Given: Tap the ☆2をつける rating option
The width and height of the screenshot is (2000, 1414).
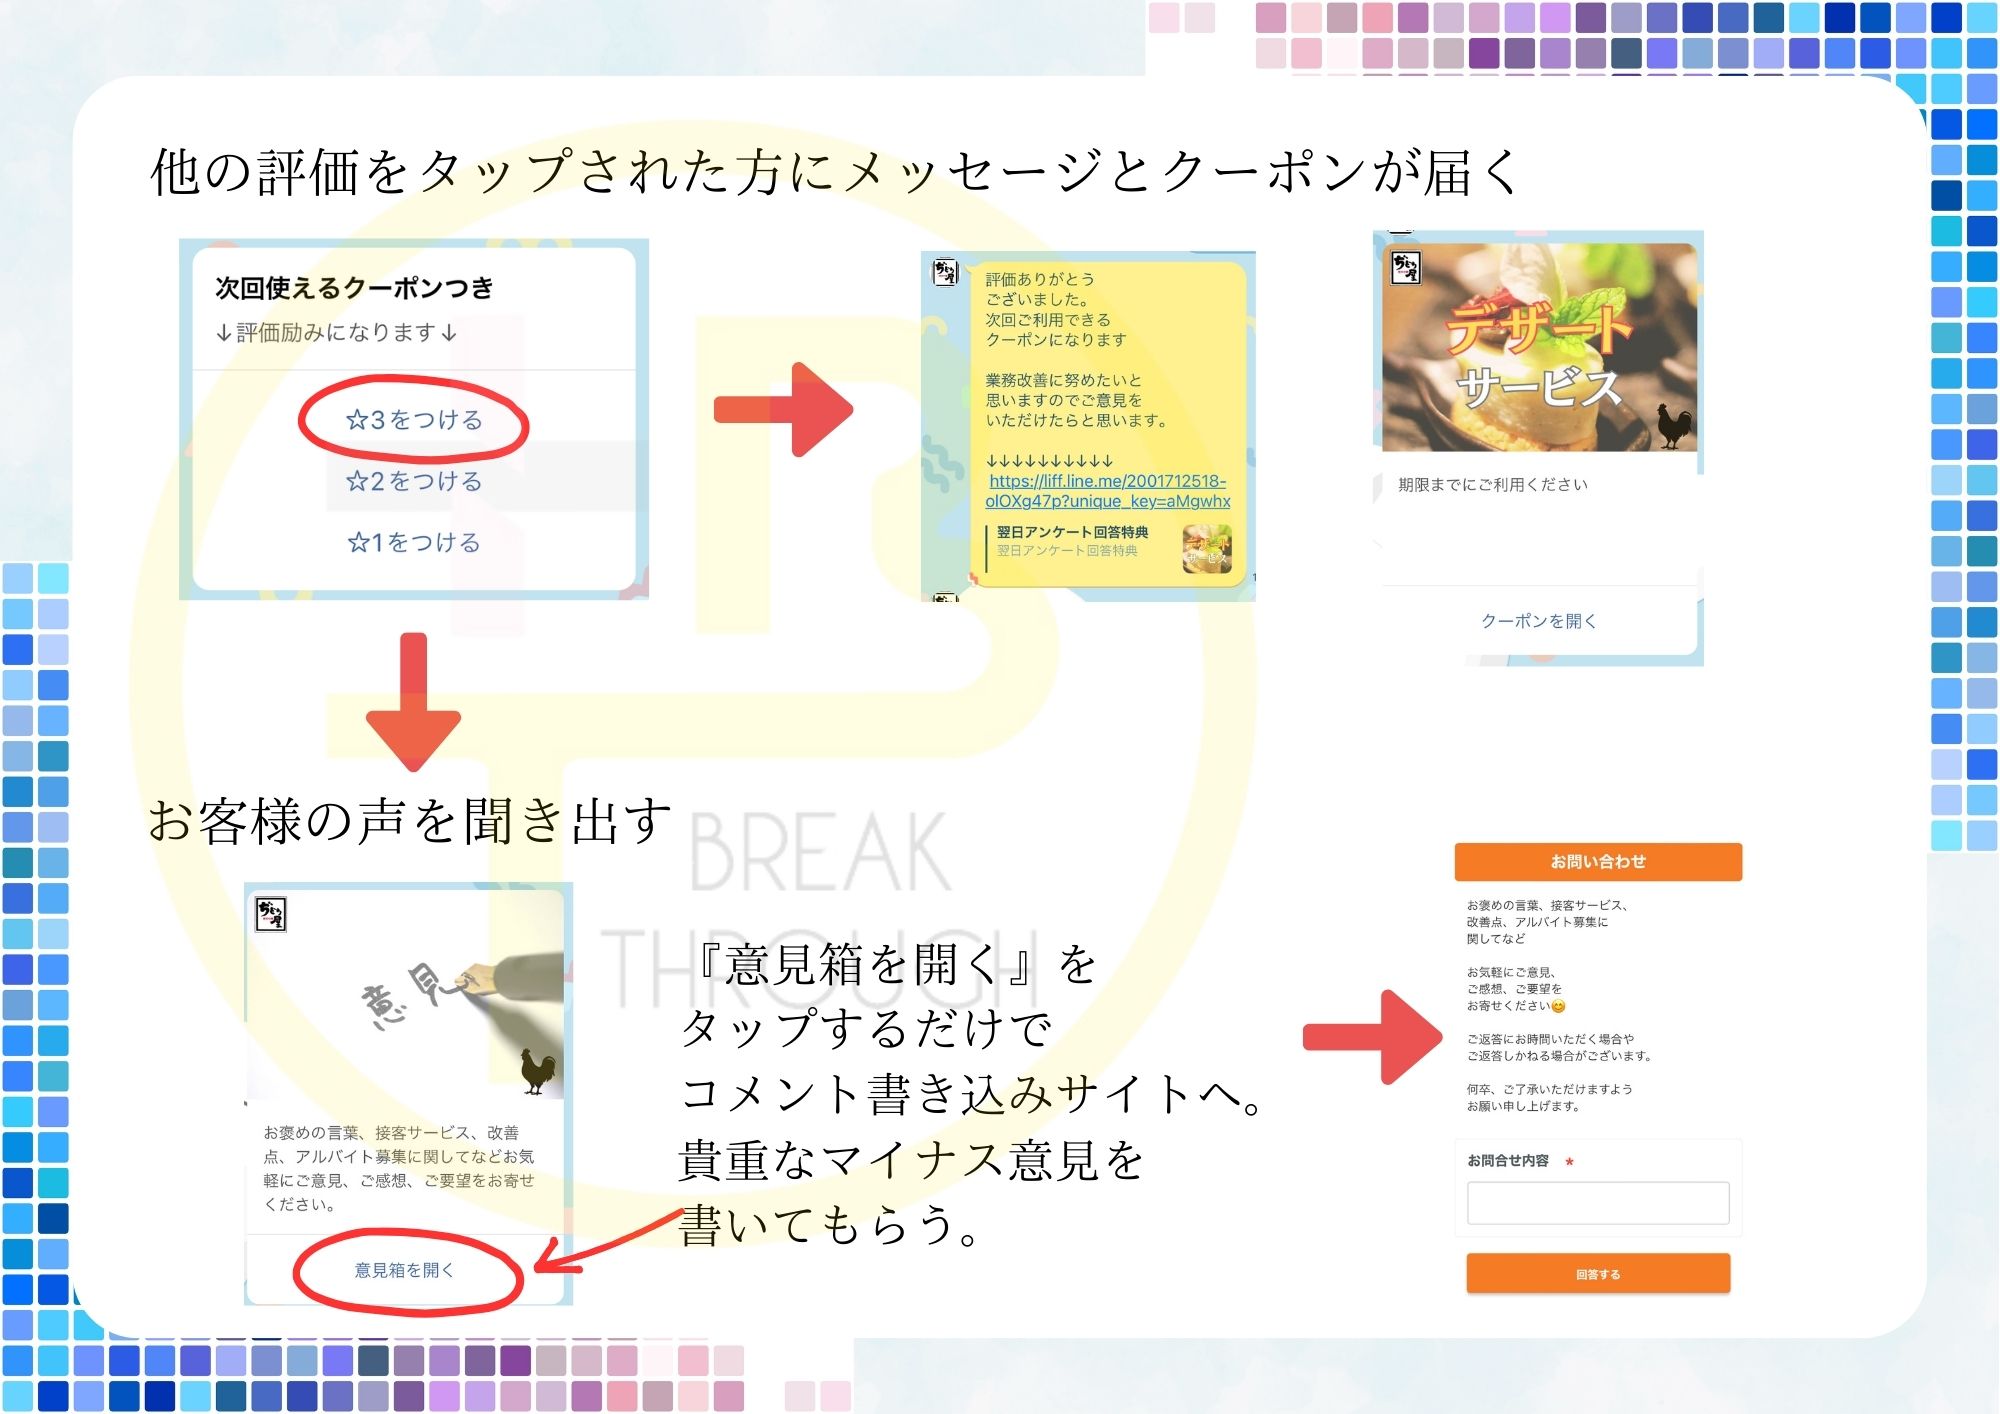Looking at the screenshot, I should (x=414, y=481).
